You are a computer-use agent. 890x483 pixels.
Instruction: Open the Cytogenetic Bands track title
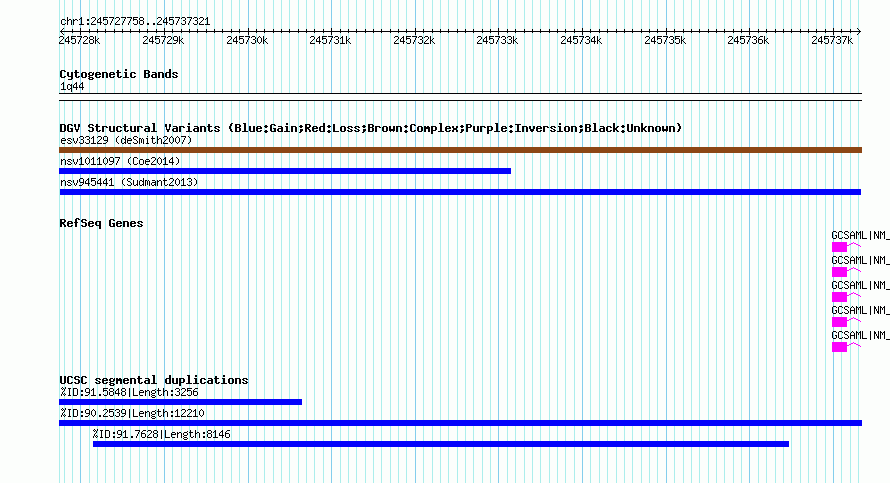click(x=119, y=74)
